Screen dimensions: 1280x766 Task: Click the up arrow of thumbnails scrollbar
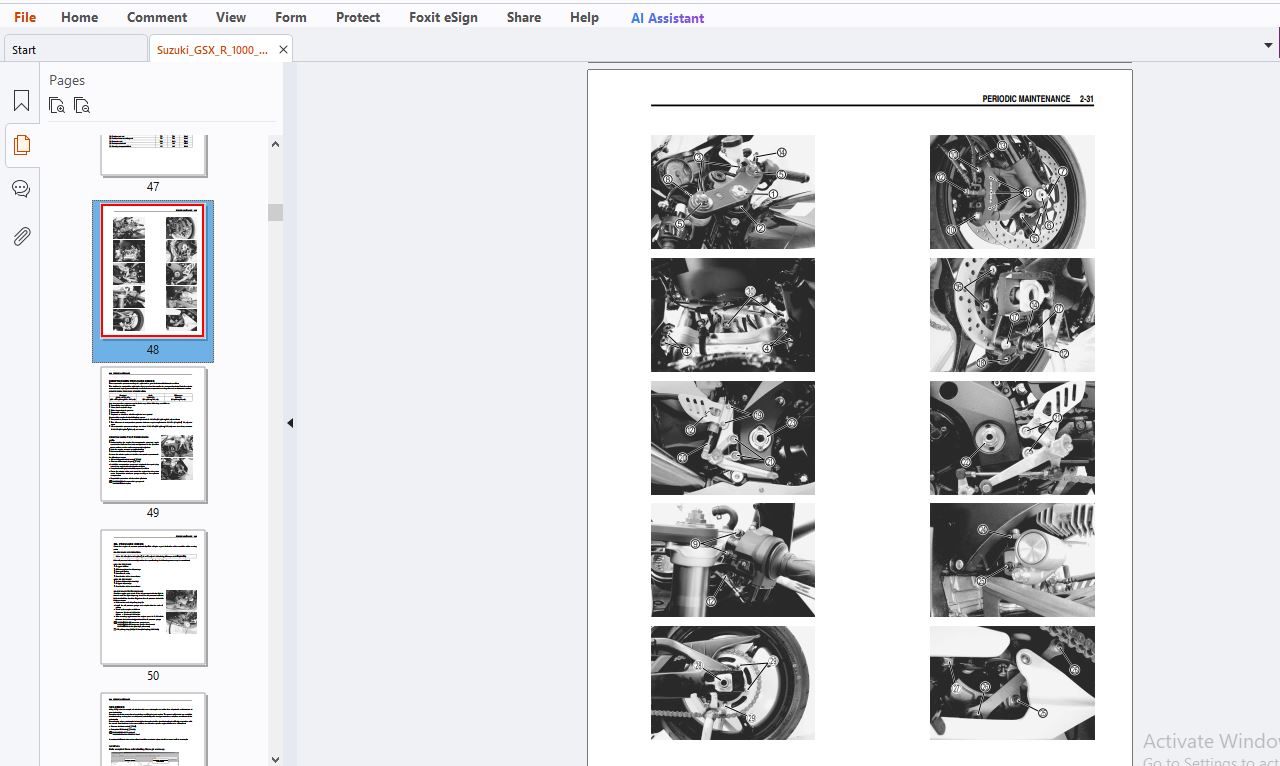click(275, 144)
